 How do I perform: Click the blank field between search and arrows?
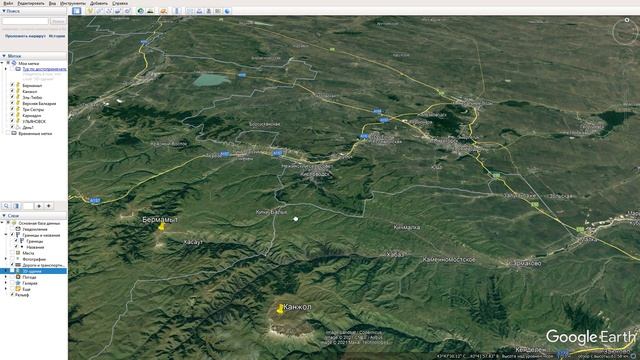(28, 206)
